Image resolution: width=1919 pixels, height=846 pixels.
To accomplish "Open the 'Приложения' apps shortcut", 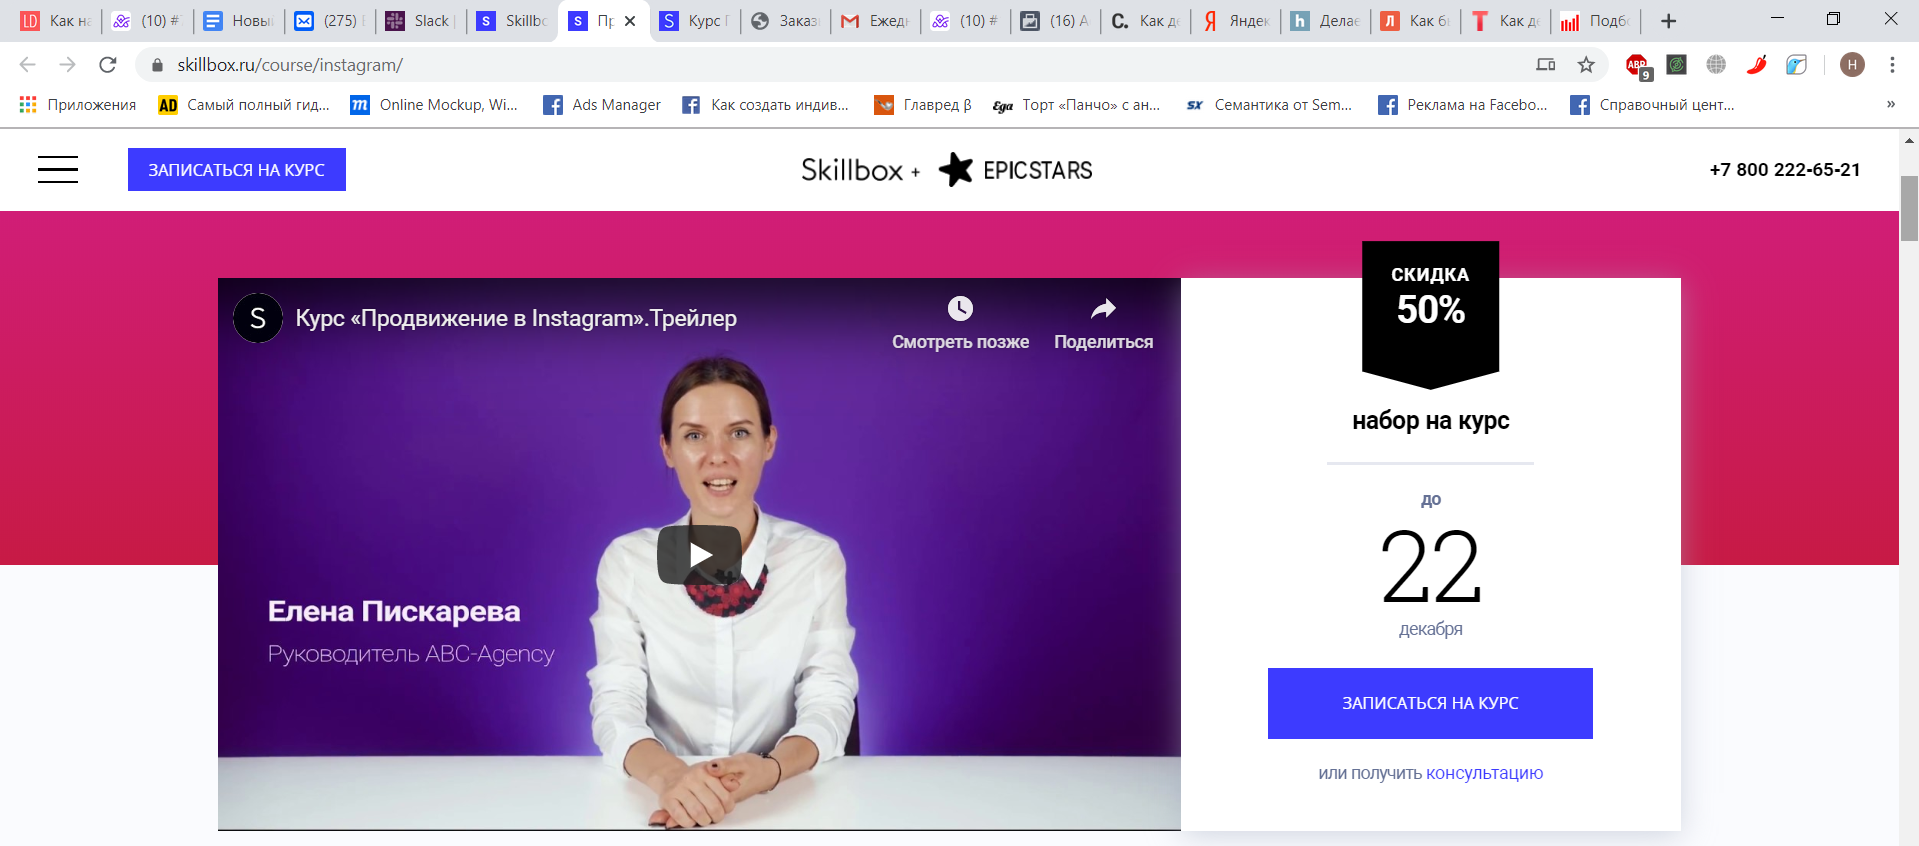I will pyautogui.click(x=78, y=105).
